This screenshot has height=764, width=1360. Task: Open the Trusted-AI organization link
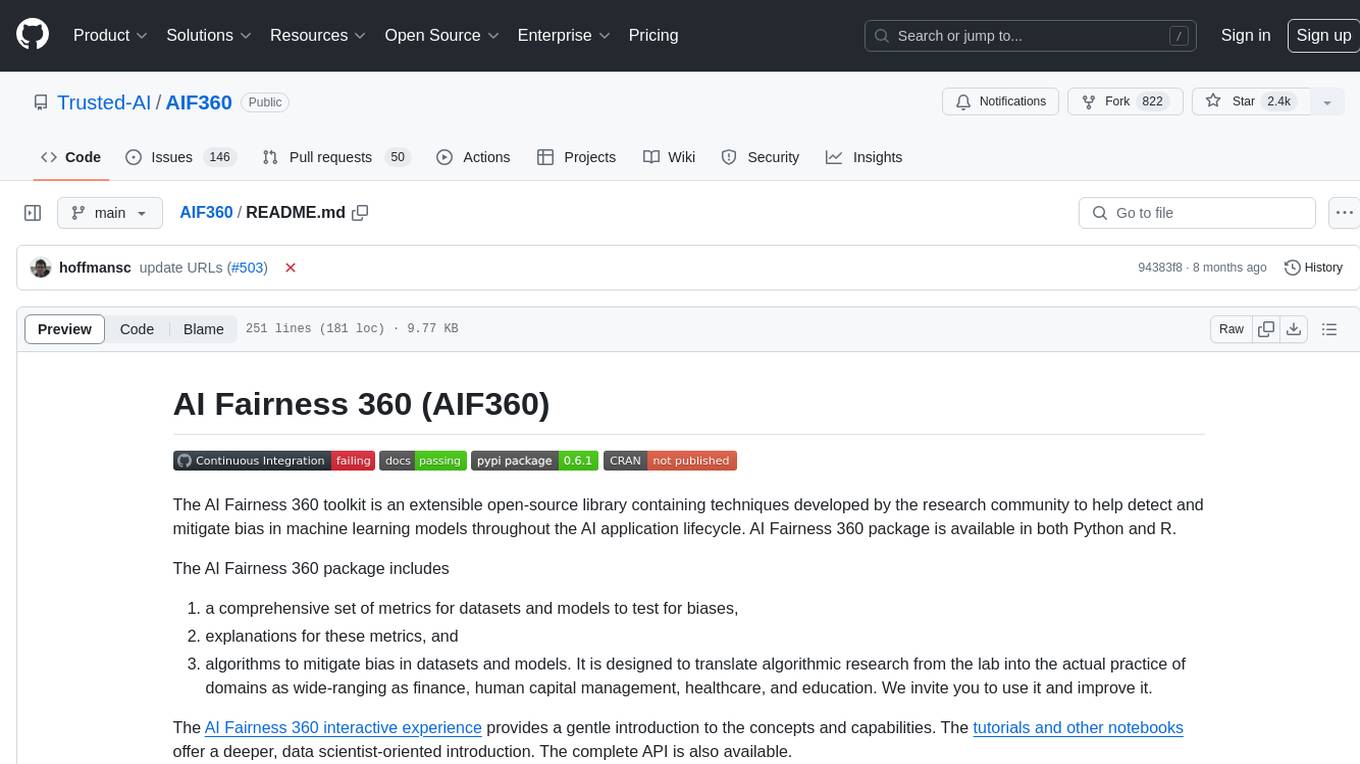point(104,102)
